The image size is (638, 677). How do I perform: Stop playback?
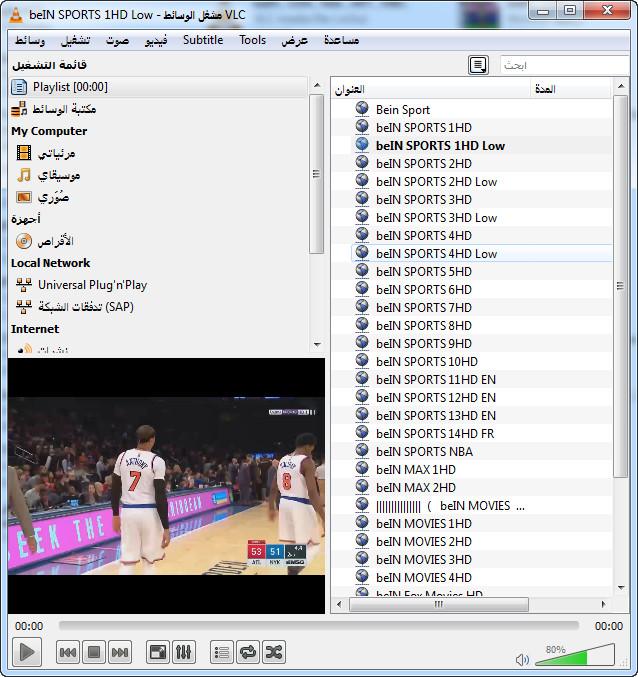pos(94,652)
